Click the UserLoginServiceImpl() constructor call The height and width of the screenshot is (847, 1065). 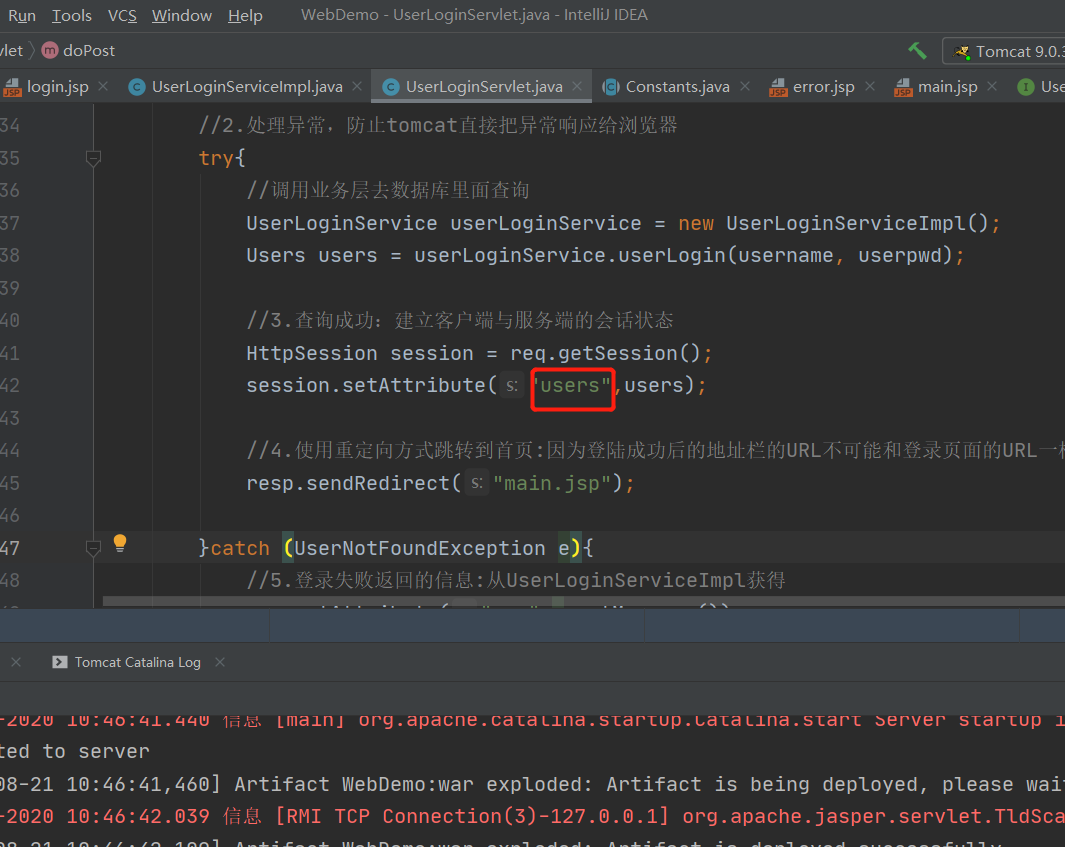[x=857, y=223]
